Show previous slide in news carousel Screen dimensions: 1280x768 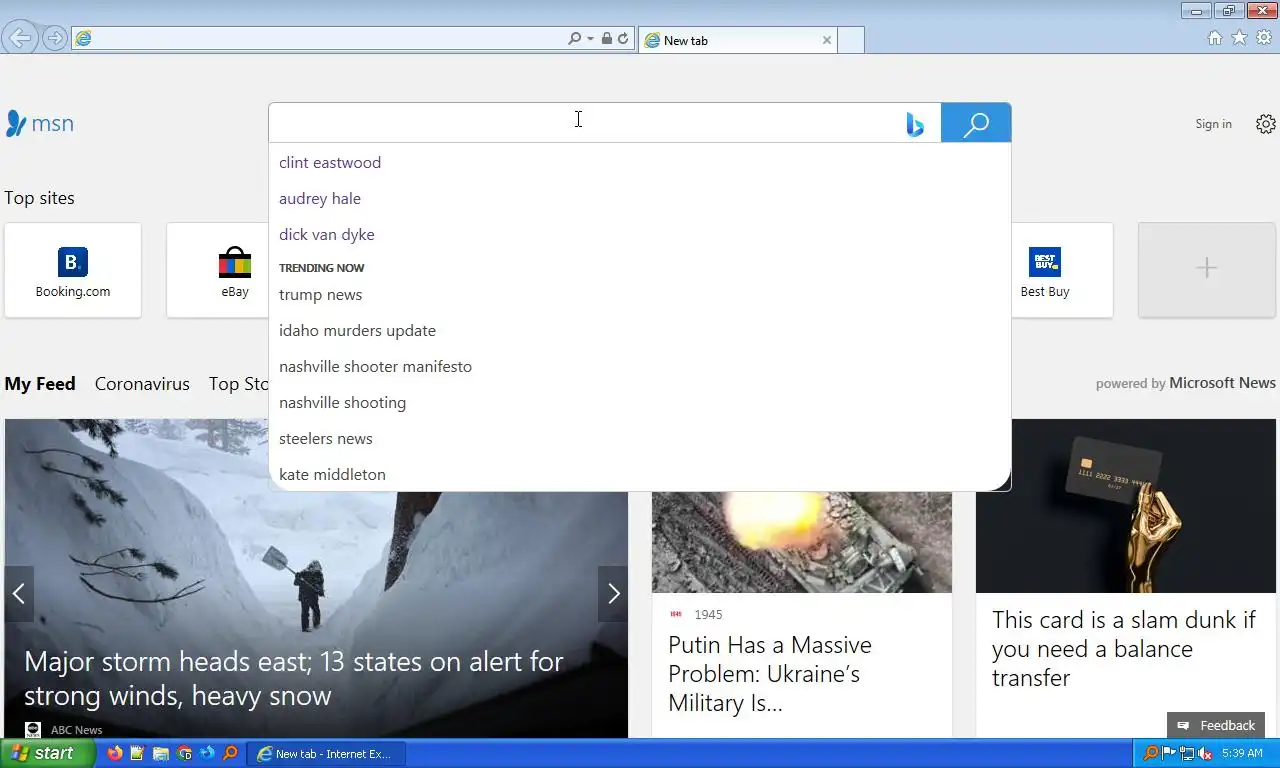[x=19, y=594]
